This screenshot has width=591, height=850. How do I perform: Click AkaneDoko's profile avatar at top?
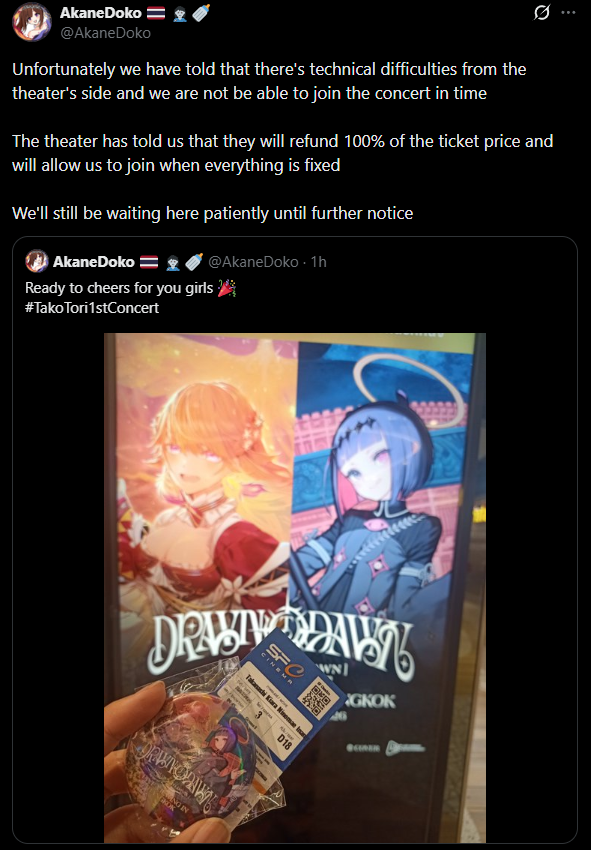coord(32,22)
